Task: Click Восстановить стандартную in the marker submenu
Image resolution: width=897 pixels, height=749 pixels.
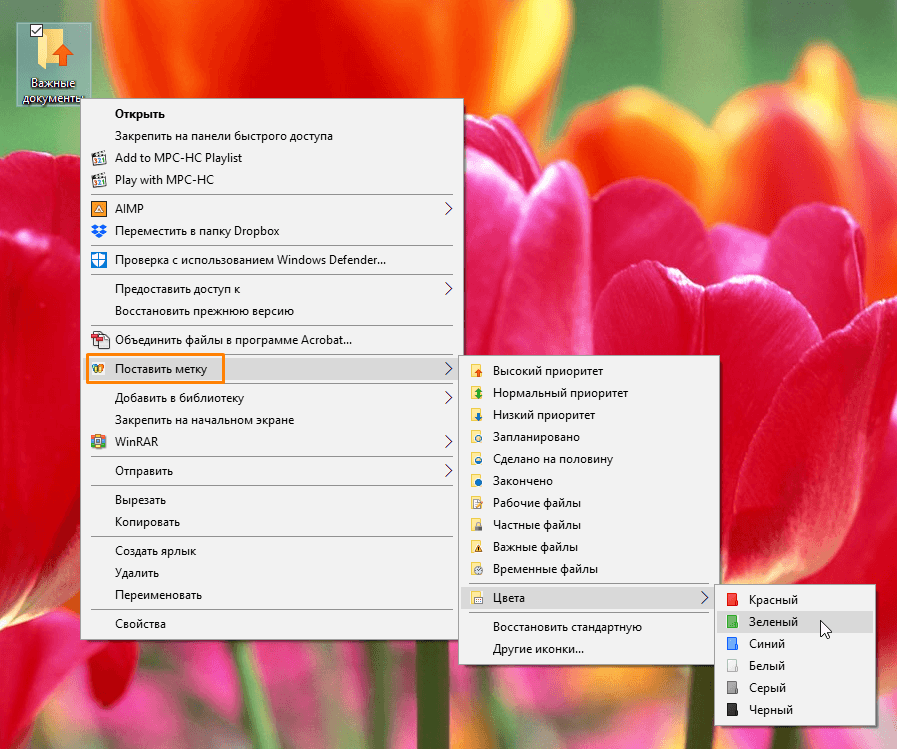Action: click(567, 627)
